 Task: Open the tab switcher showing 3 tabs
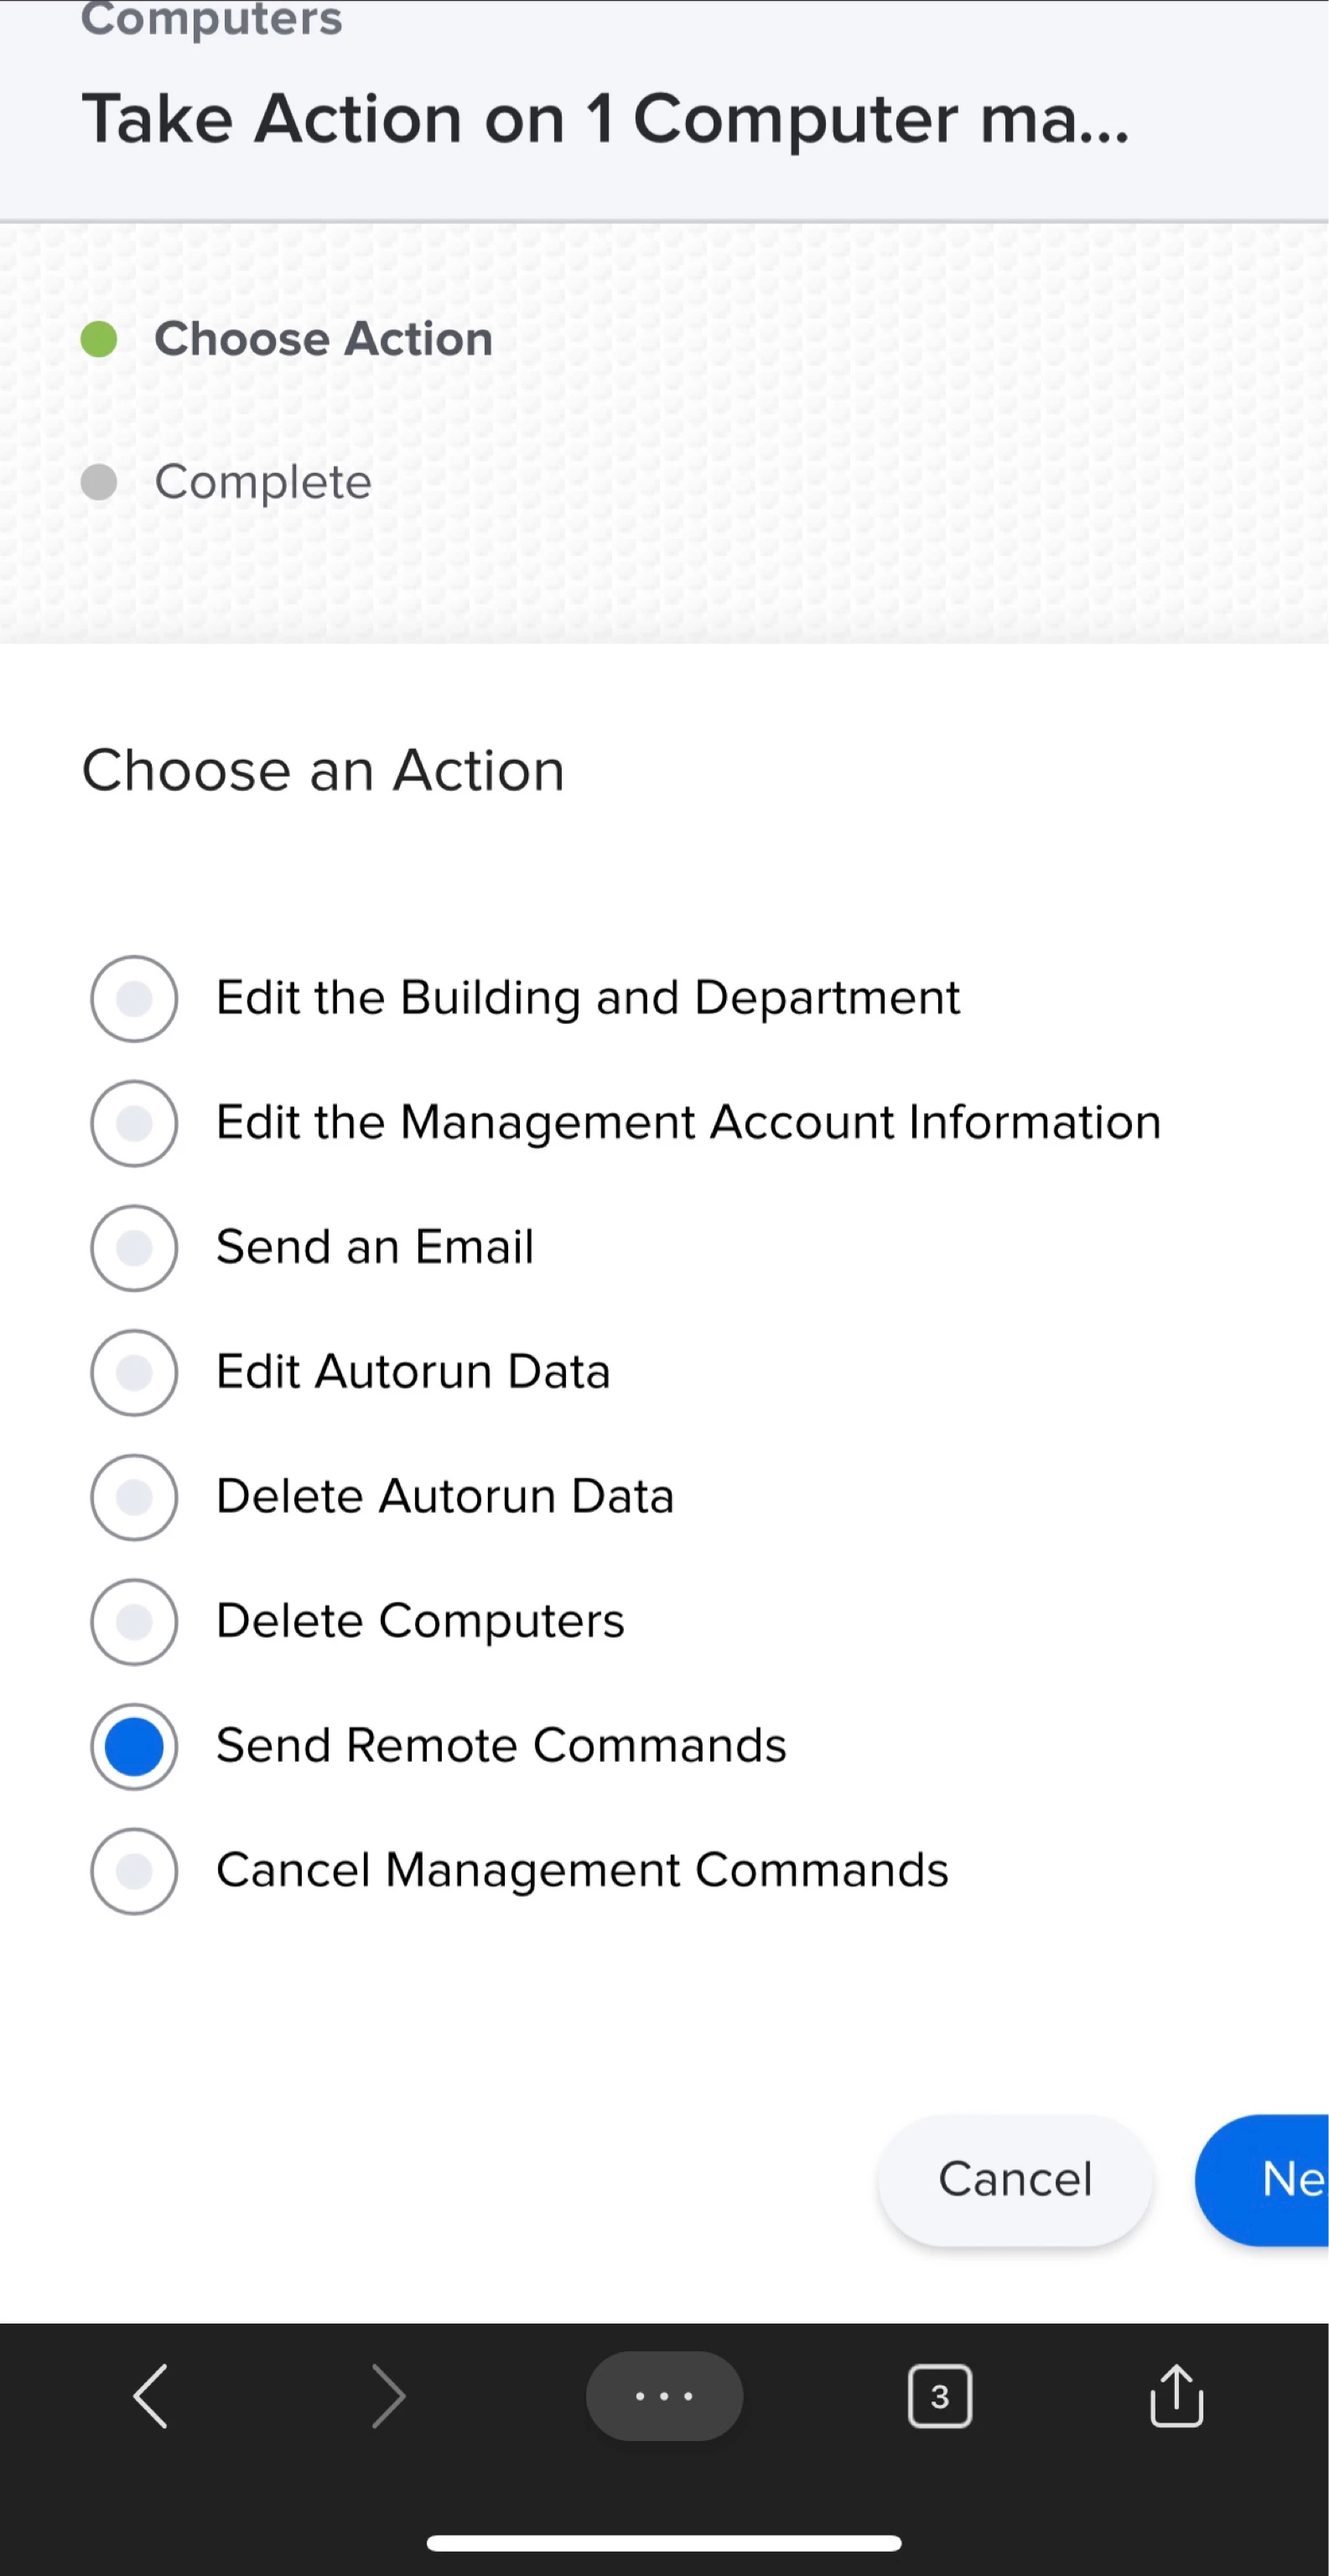939,2396
